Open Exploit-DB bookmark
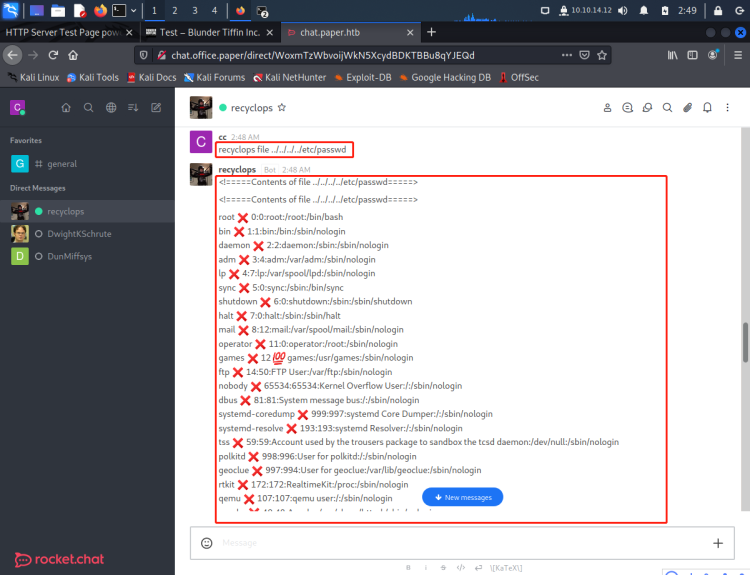 pyautogui.click(x=363, y=77)
